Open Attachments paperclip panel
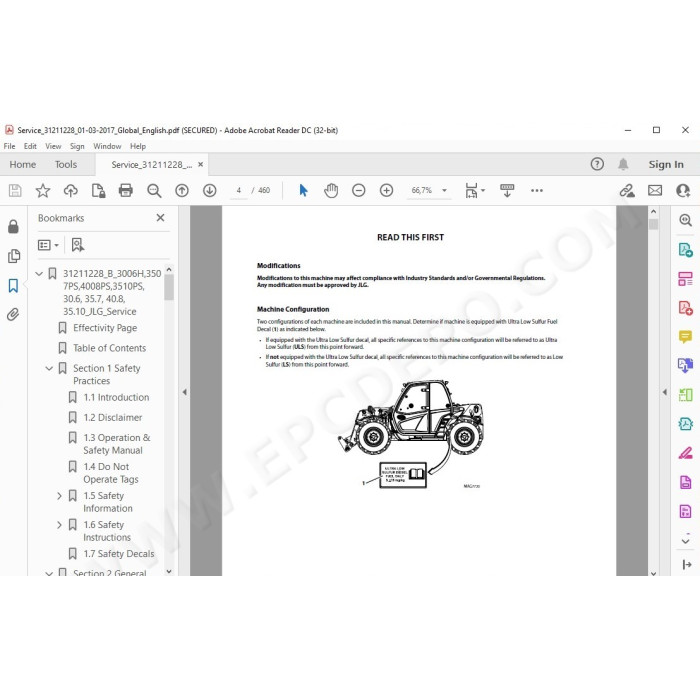 coord(13,315)
